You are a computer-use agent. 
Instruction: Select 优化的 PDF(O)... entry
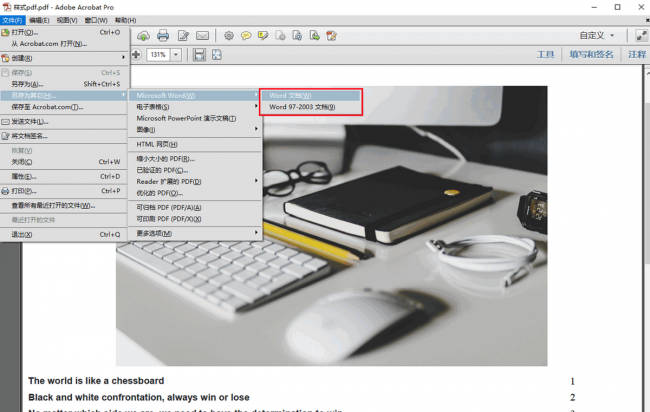tap(195, 193)
